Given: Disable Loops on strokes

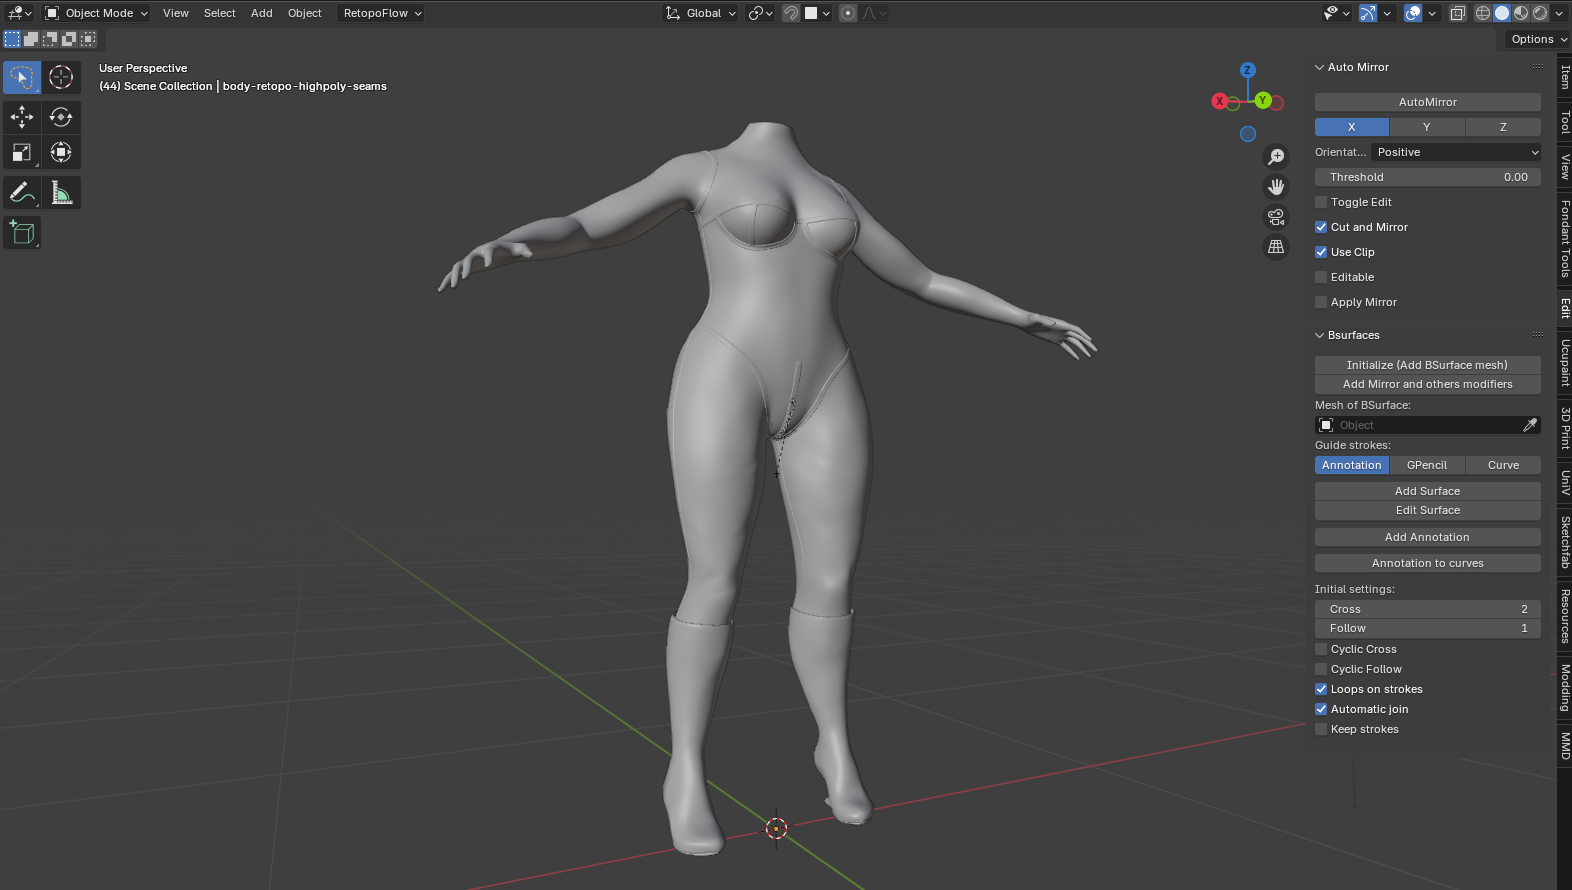Looking at the screenshot, I should coord(1321,689).
